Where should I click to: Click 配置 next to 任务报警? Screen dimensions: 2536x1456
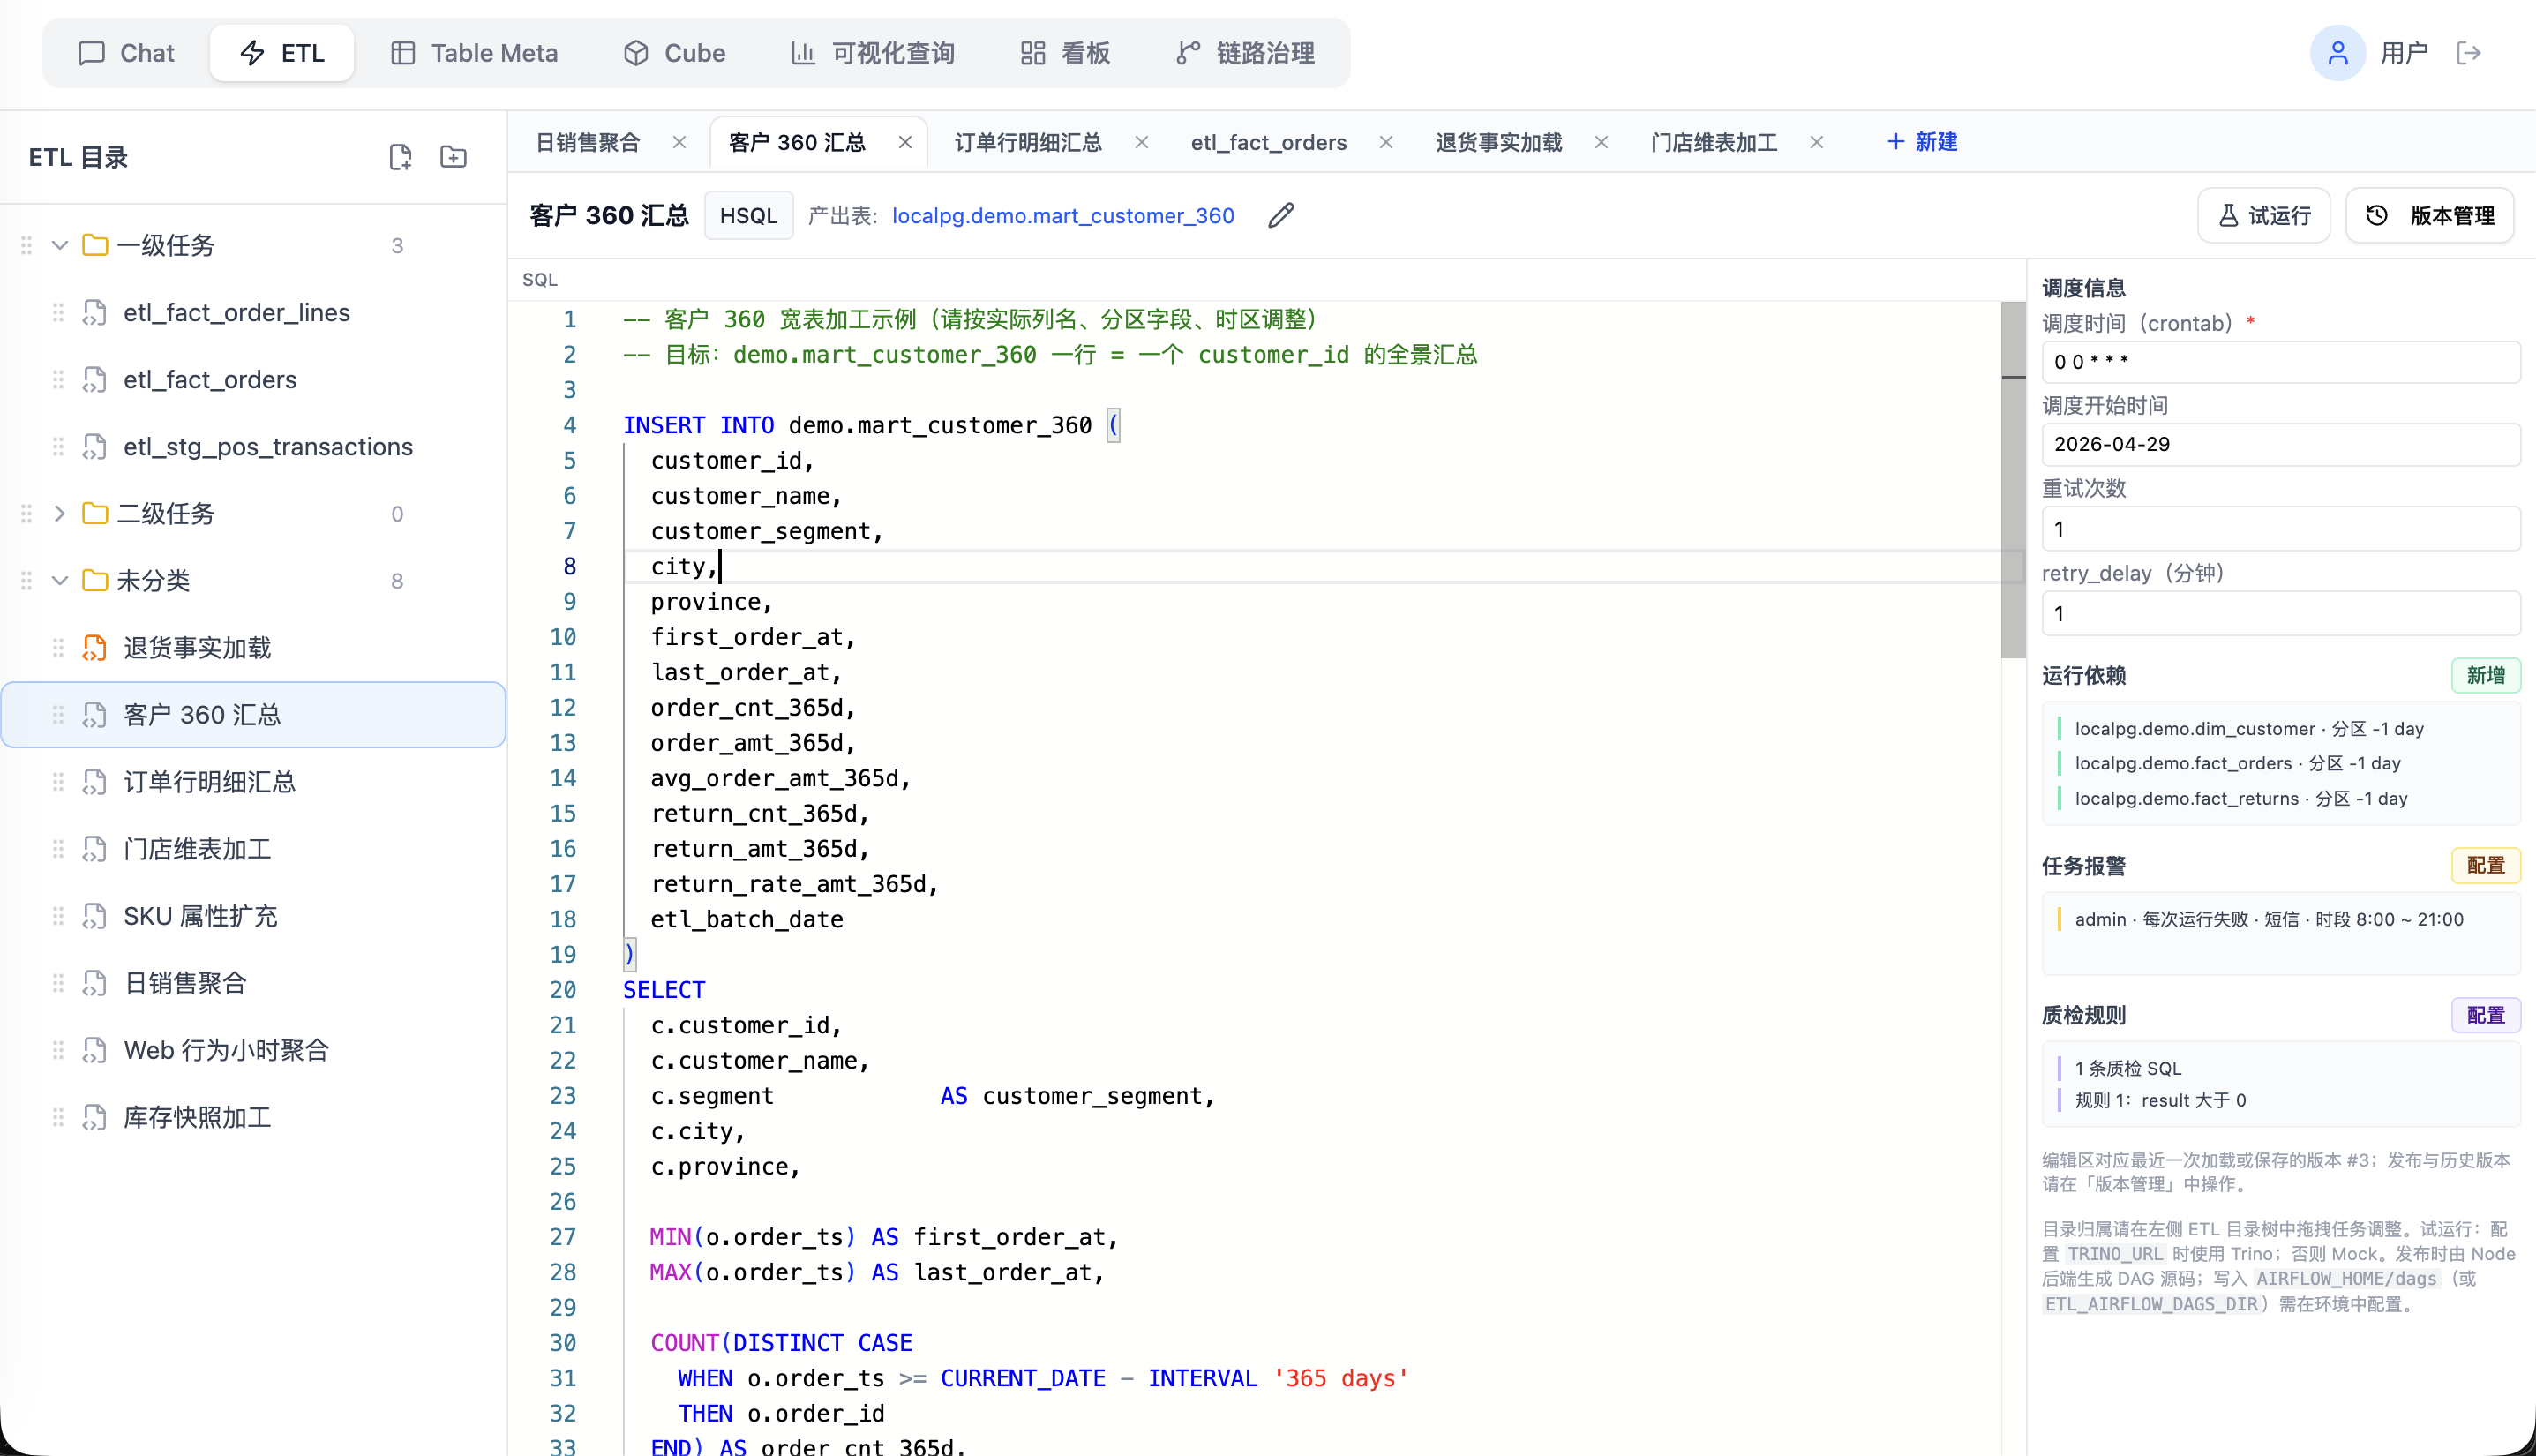point(2485,865)
